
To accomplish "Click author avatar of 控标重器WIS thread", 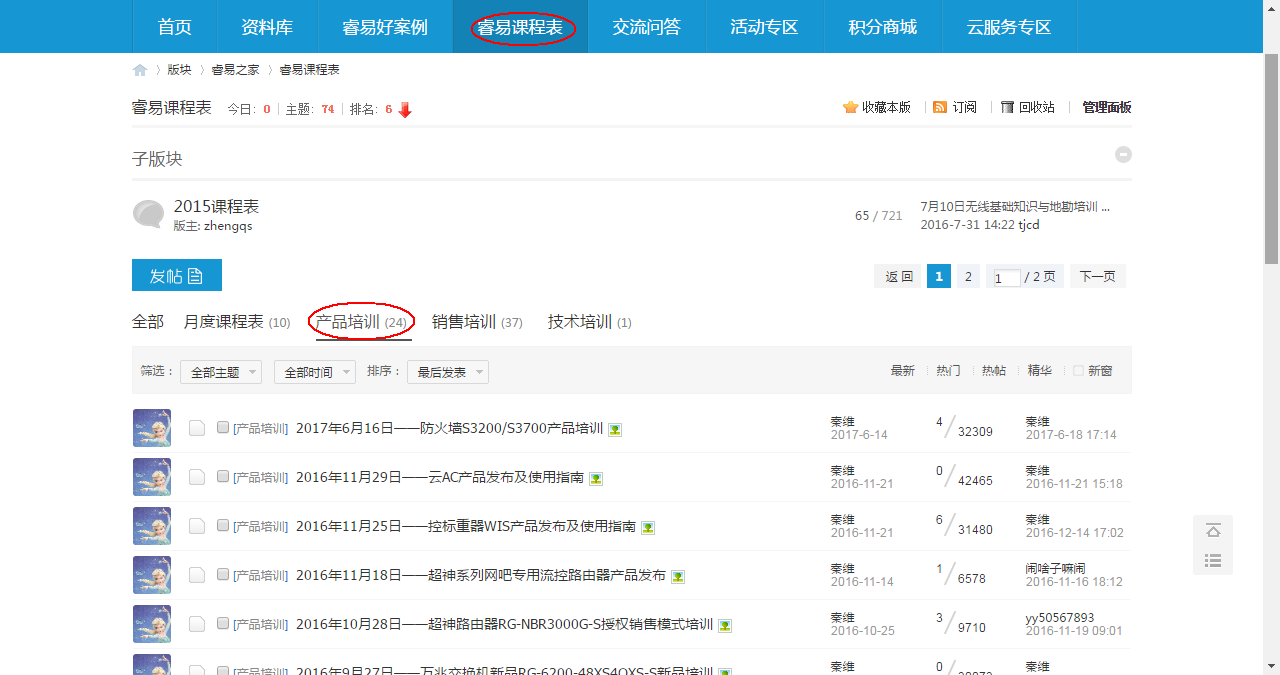I will pyautogui.click(x=152, y=526).
